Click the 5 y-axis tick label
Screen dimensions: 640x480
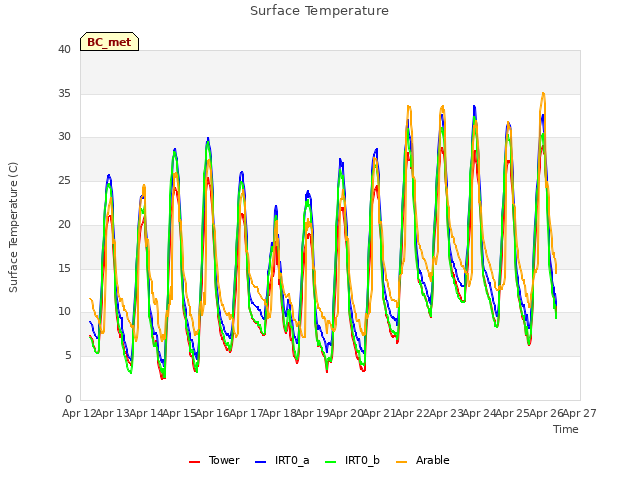68,356
